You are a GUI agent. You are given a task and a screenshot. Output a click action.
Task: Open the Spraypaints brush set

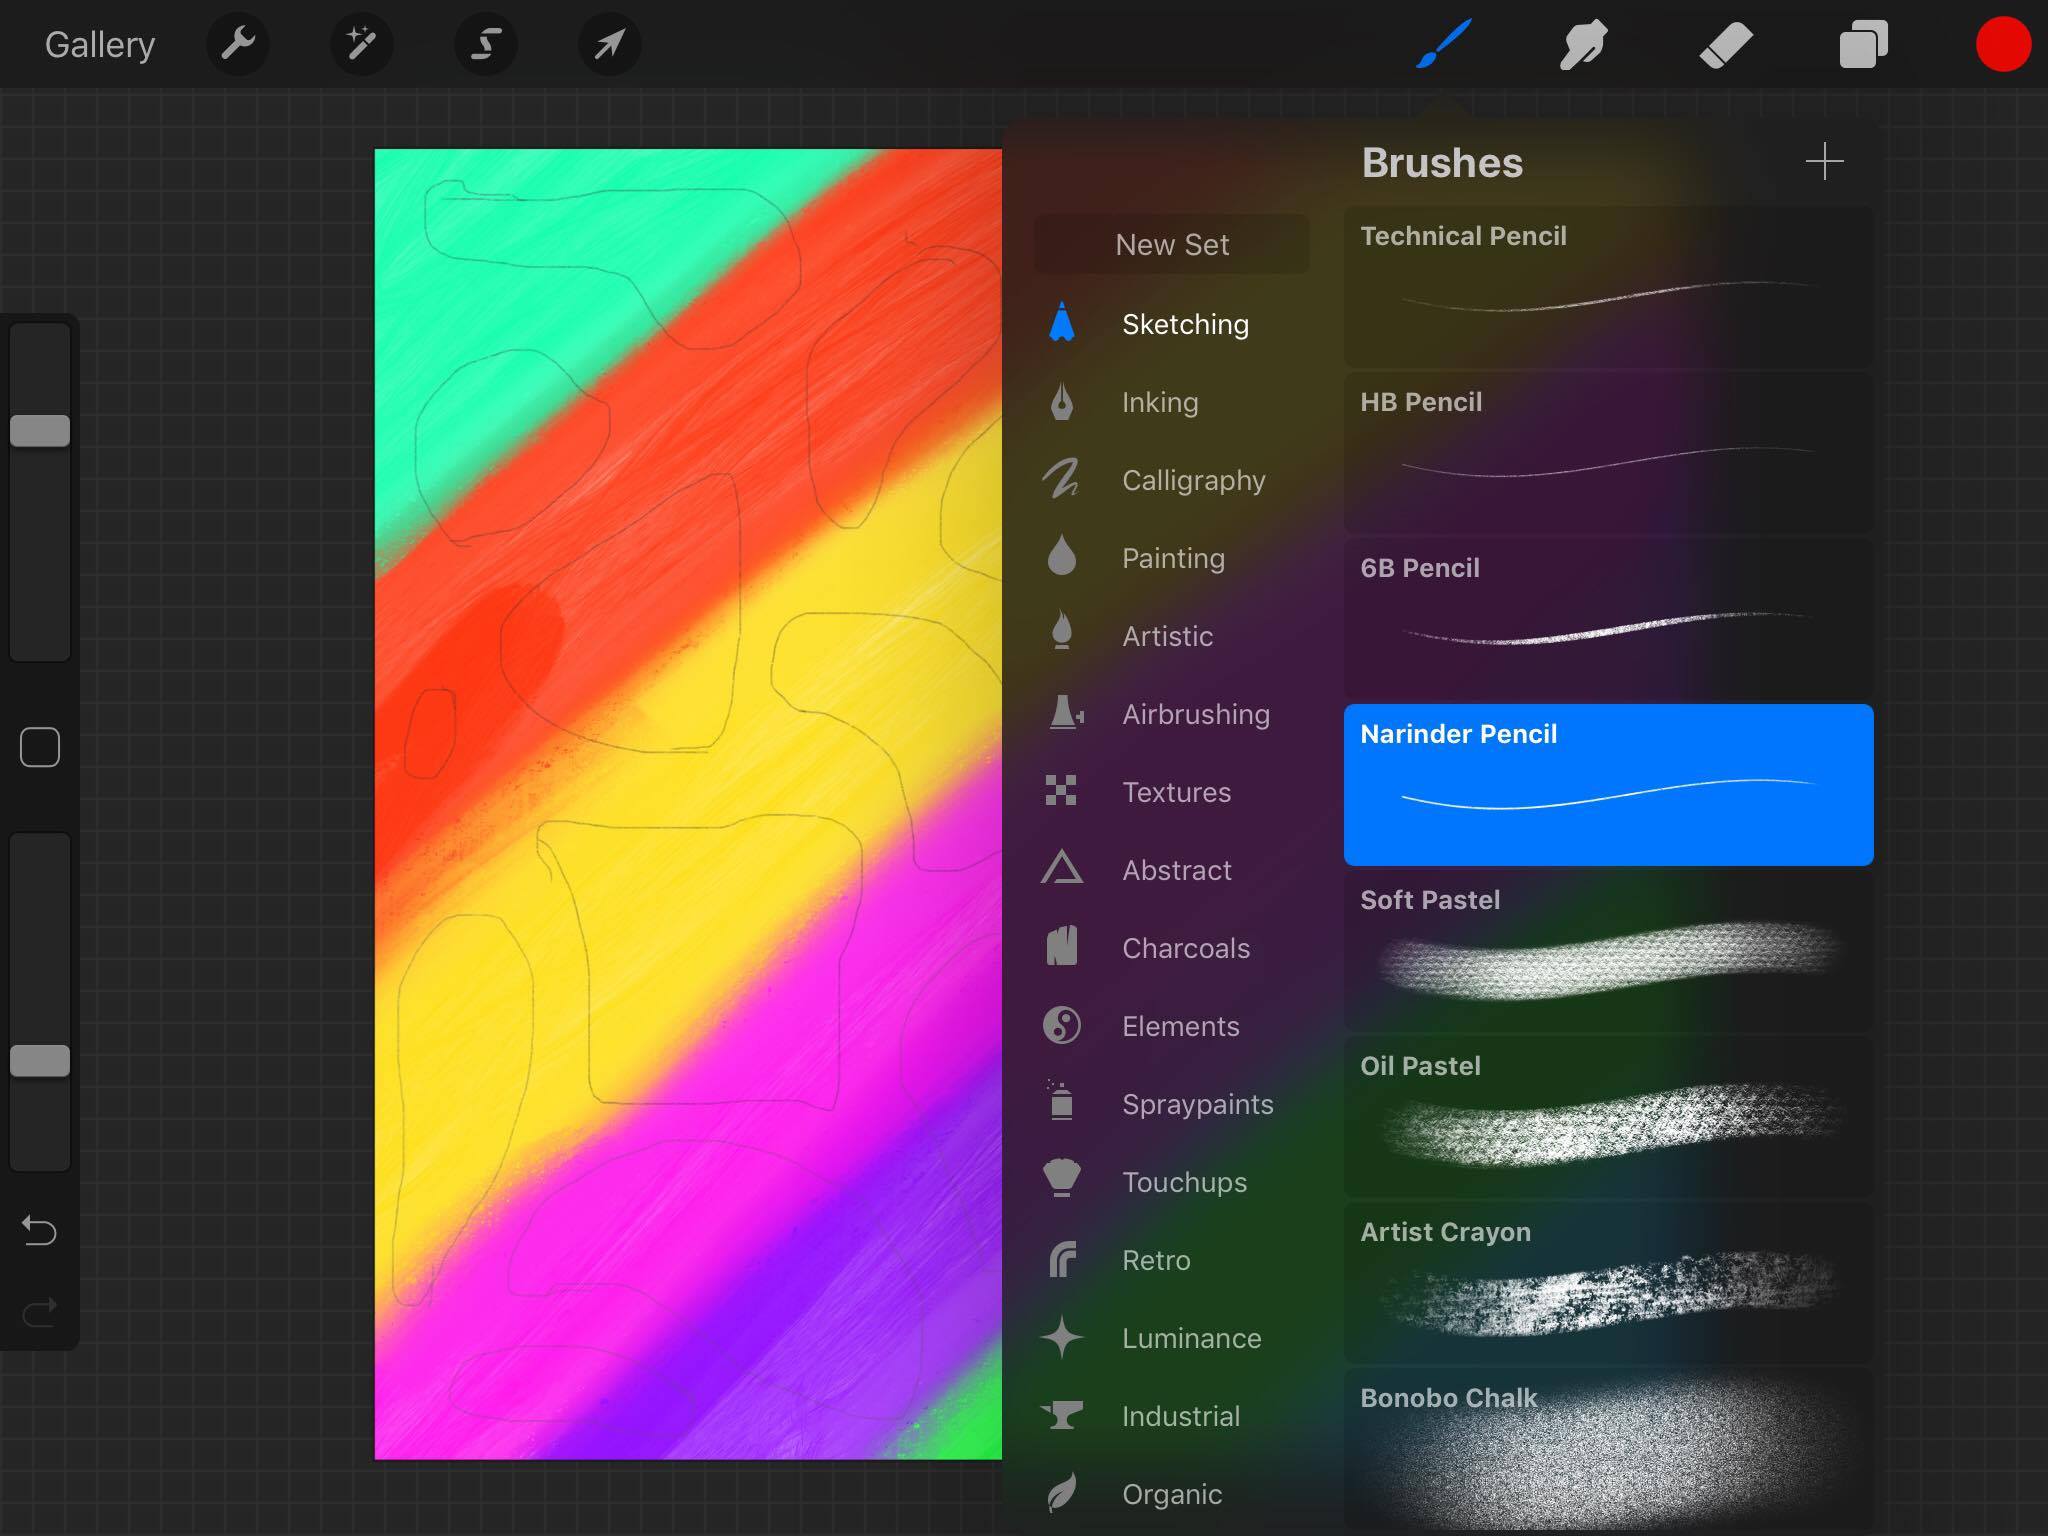(x=1172, y=1104)
